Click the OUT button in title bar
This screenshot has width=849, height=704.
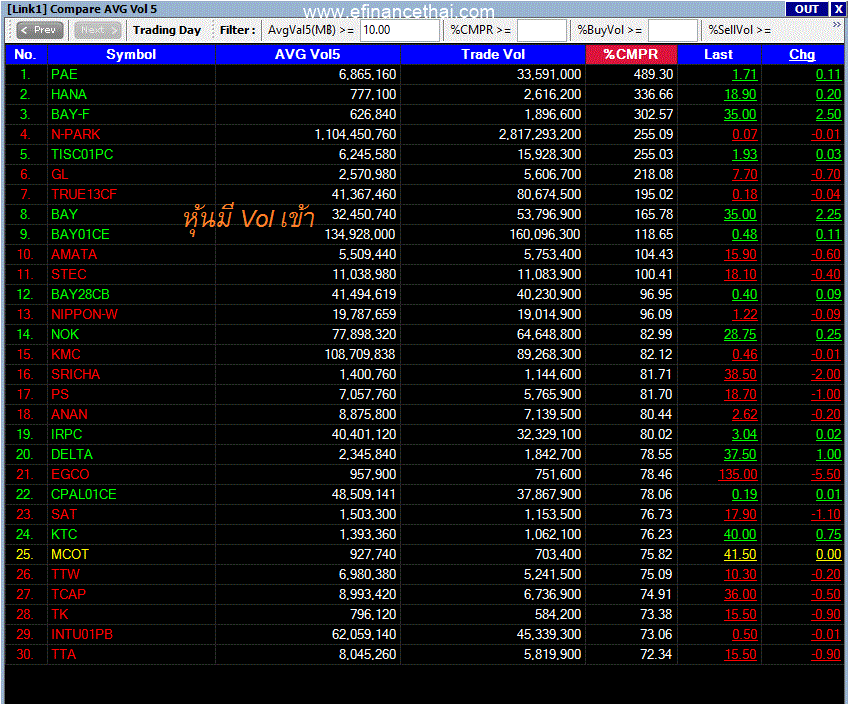click(x=806, y=9)
